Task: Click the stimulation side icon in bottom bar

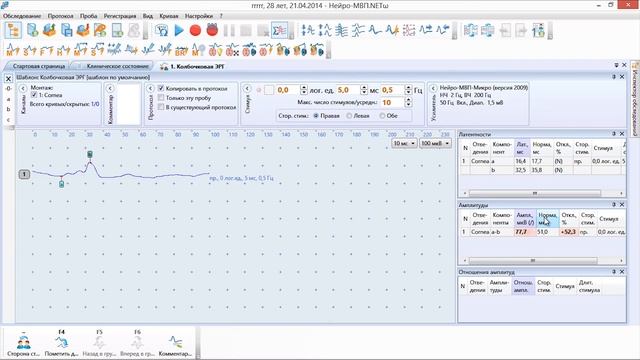Action: pos(24,342)
